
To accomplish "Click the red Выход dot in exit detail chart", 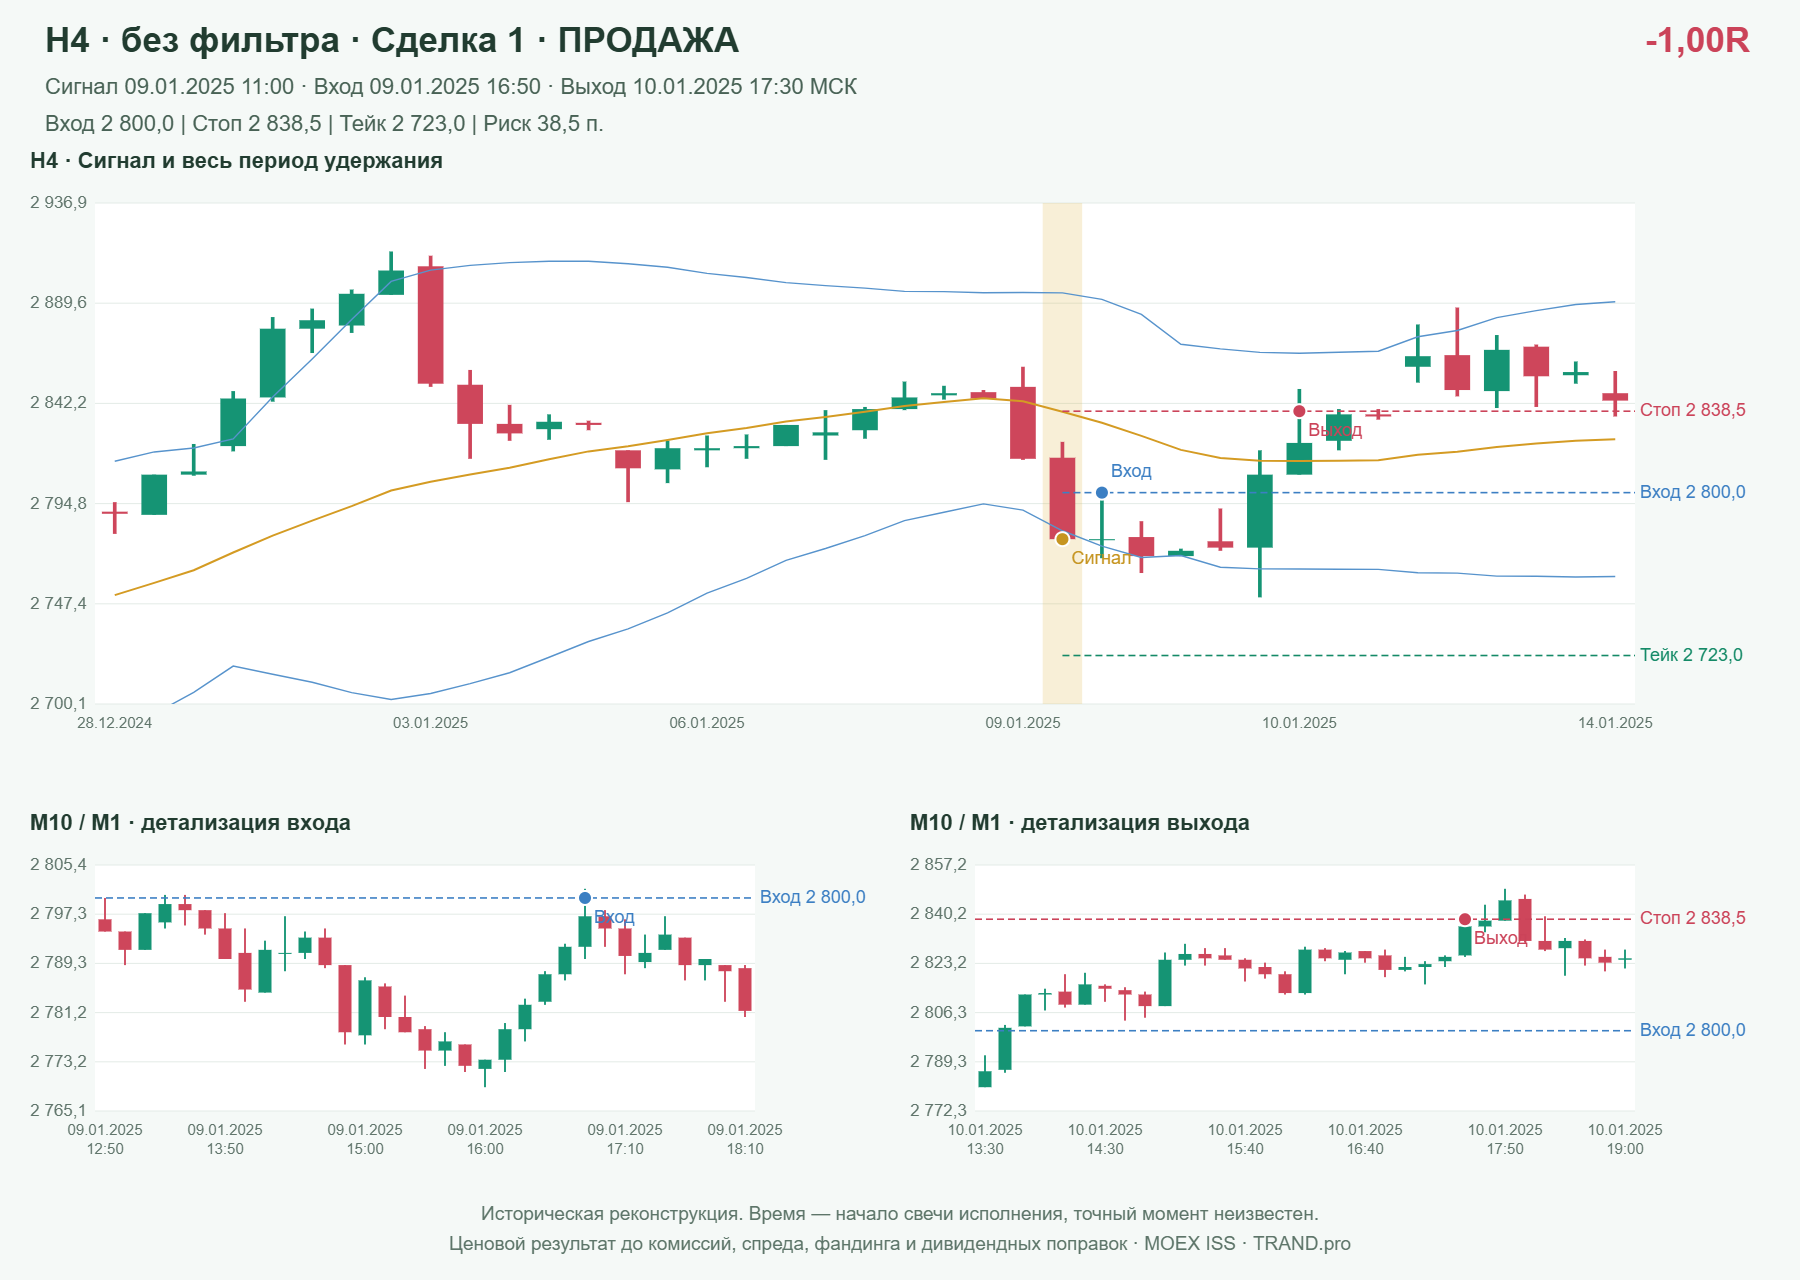I will coord(1465,919).
